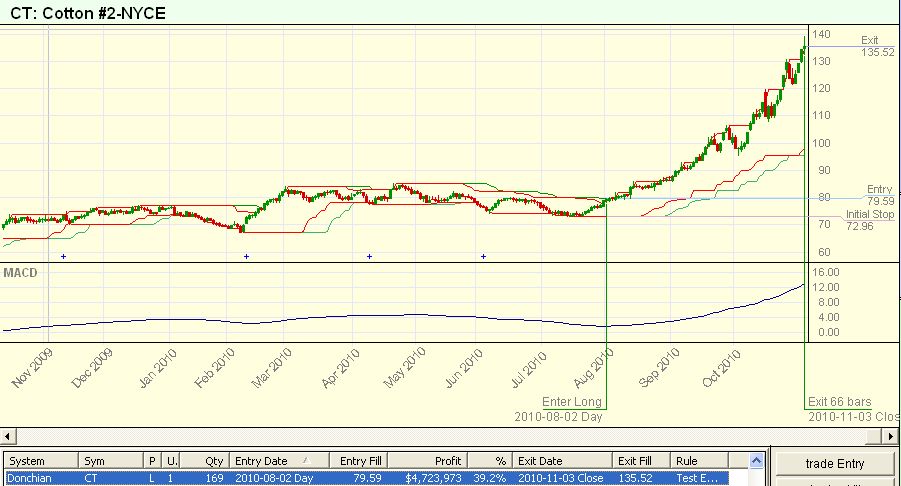Image resolution: width=901 pixels, height=486 pixels.
Task: Click the Rule column header
Action: pyautogui.click(x=706, y=461)
